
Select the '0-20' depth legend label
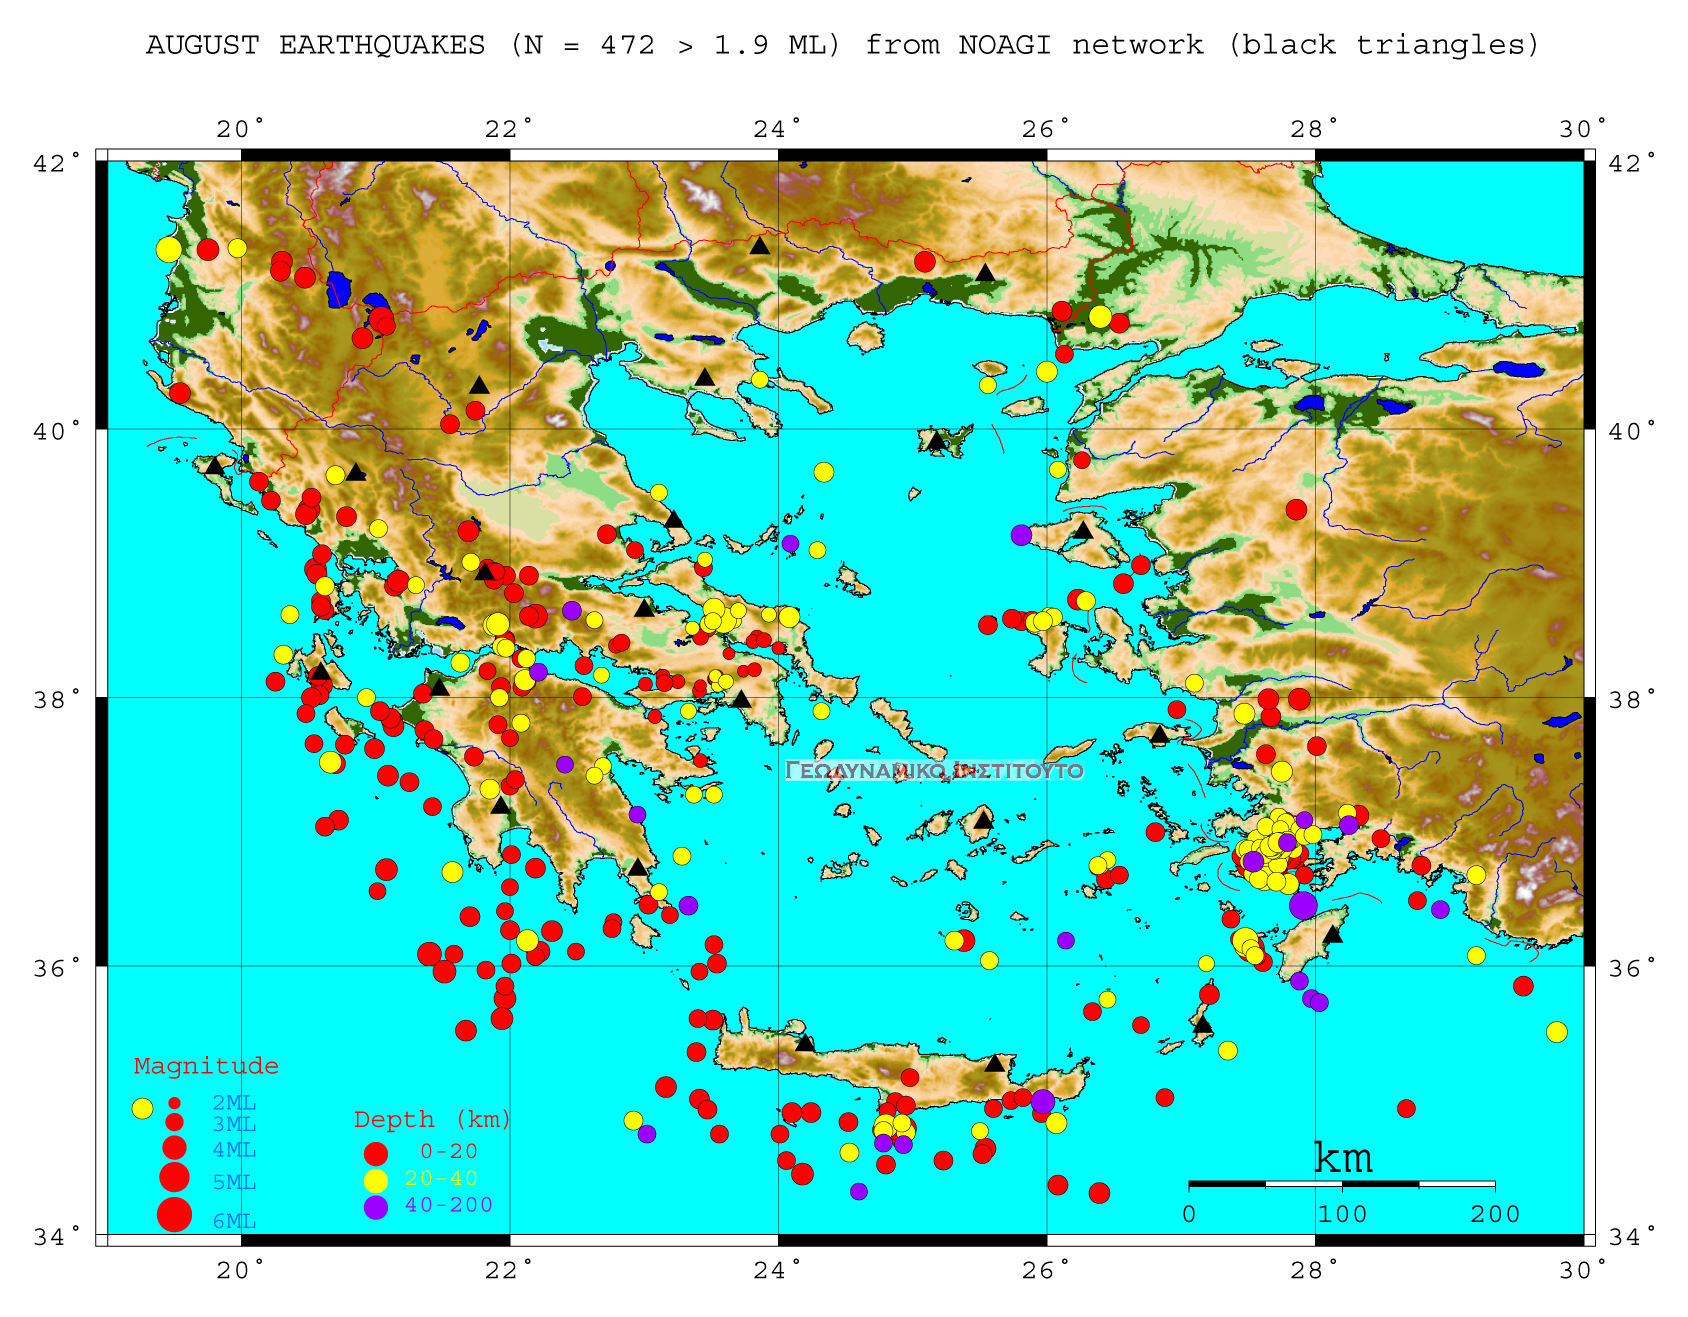tap(449, 1152)
